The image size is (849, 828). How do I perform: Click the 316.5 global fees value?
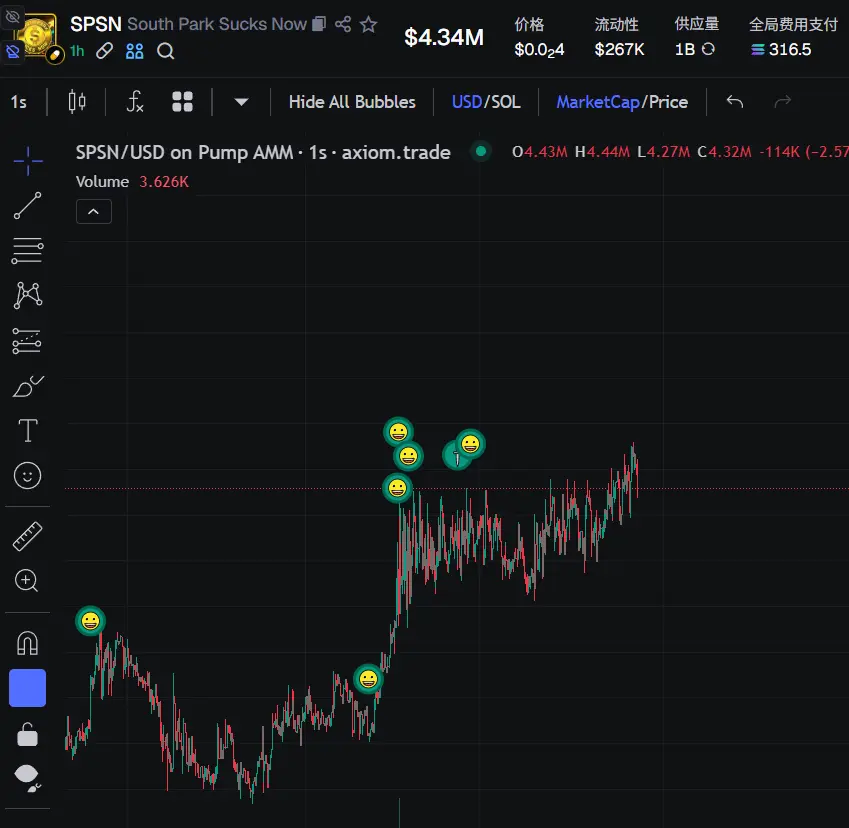point(790,50)
